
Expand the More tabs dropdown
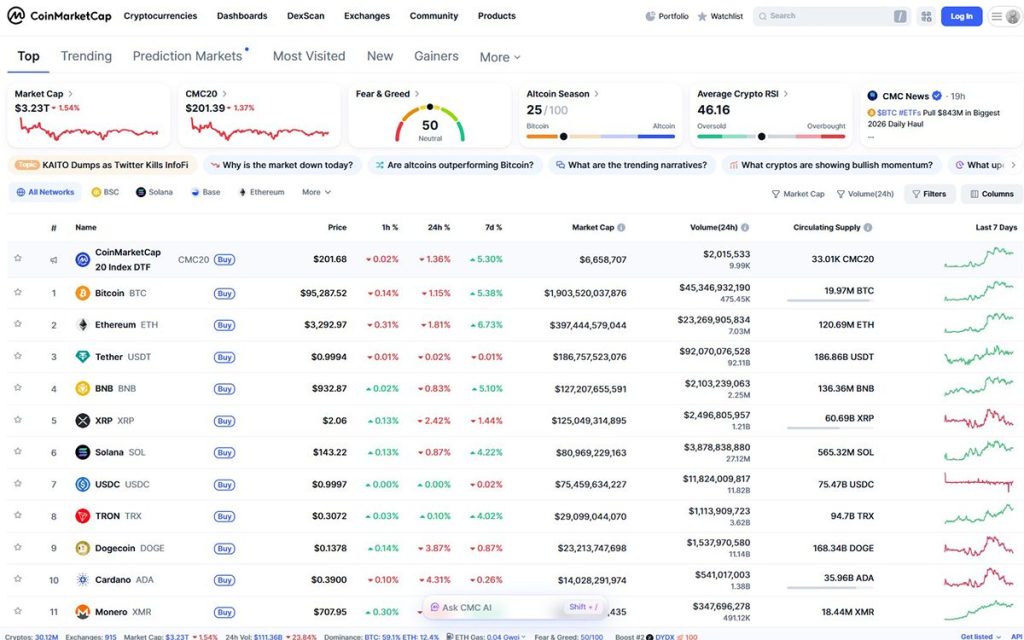[500, 57]
